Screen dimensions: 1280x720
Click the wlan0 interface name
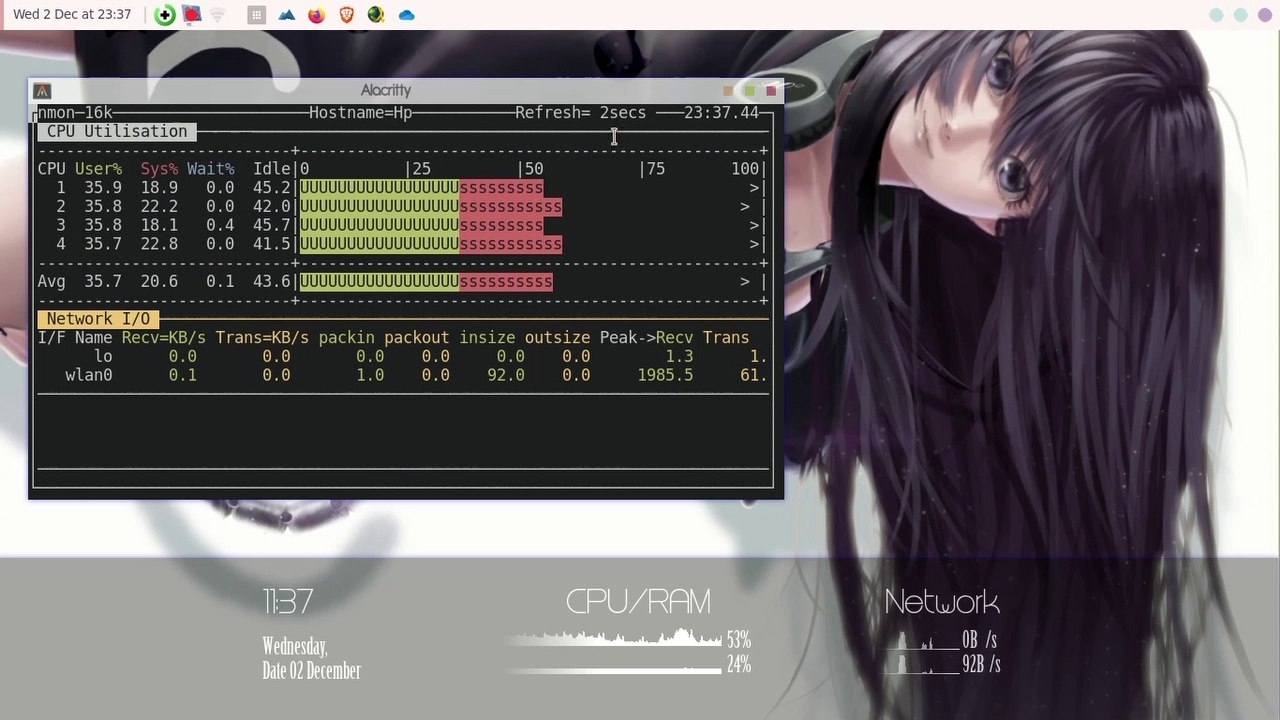pos(89,376)
